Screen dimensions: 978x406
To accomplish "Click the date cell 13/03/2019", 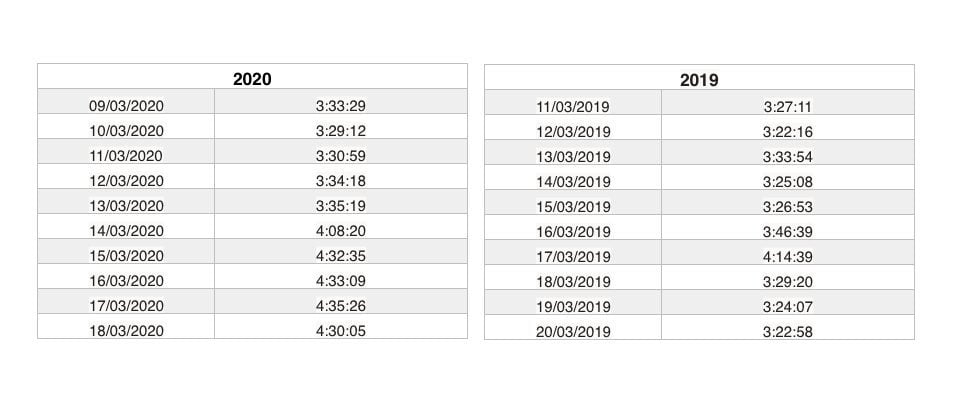I will (x=573, y=152).
